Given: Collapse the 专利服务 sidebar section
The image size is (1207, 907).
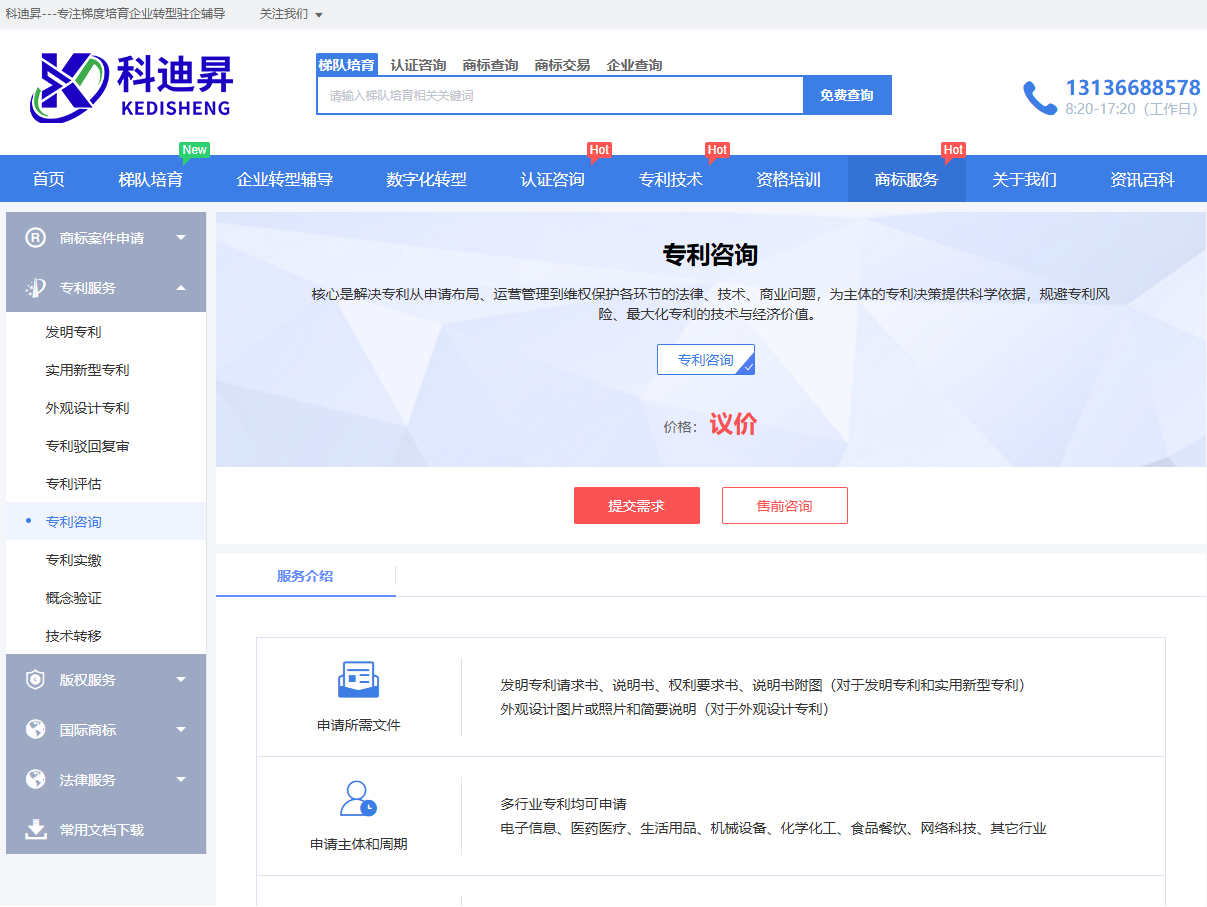Looking at the screenshot, I should 181,288.
